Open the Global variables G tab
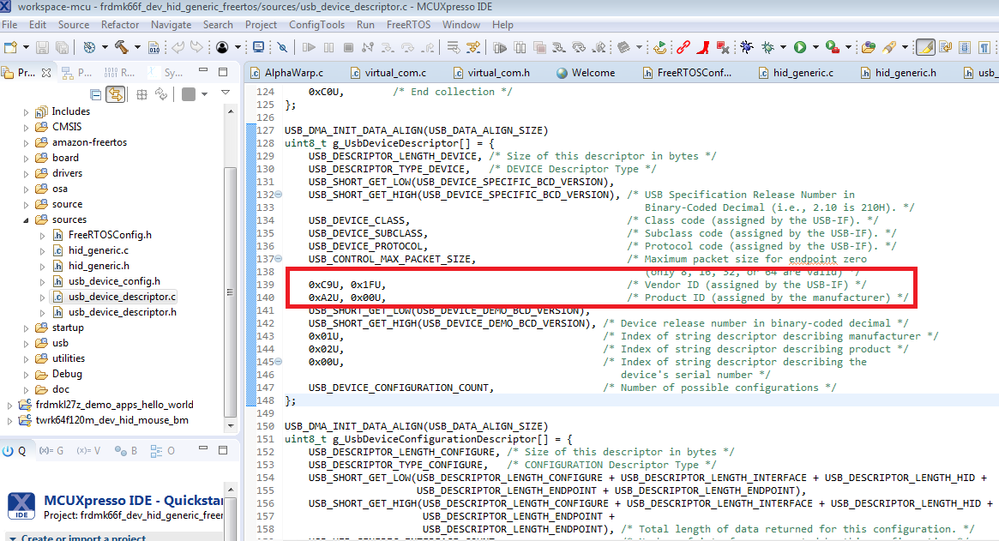Image resolution: width=999 pixels, height=541 pixels. click(51, 451)
